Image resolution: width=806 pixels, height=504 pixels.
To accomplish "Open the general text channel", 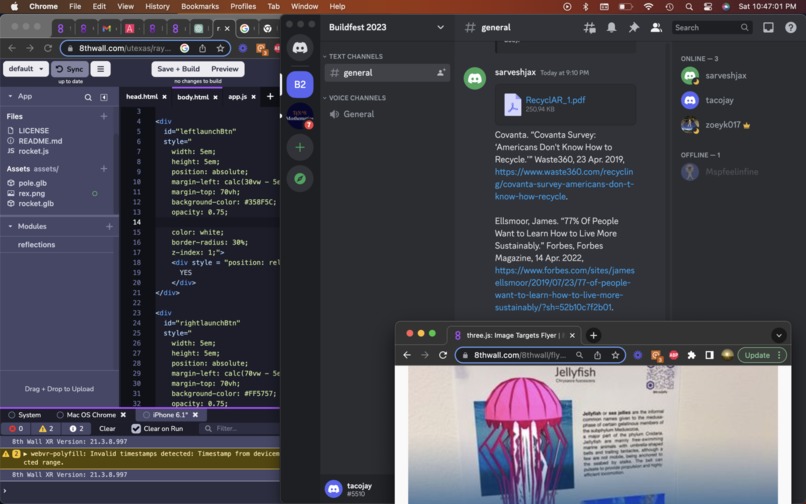I will [387, 73].
